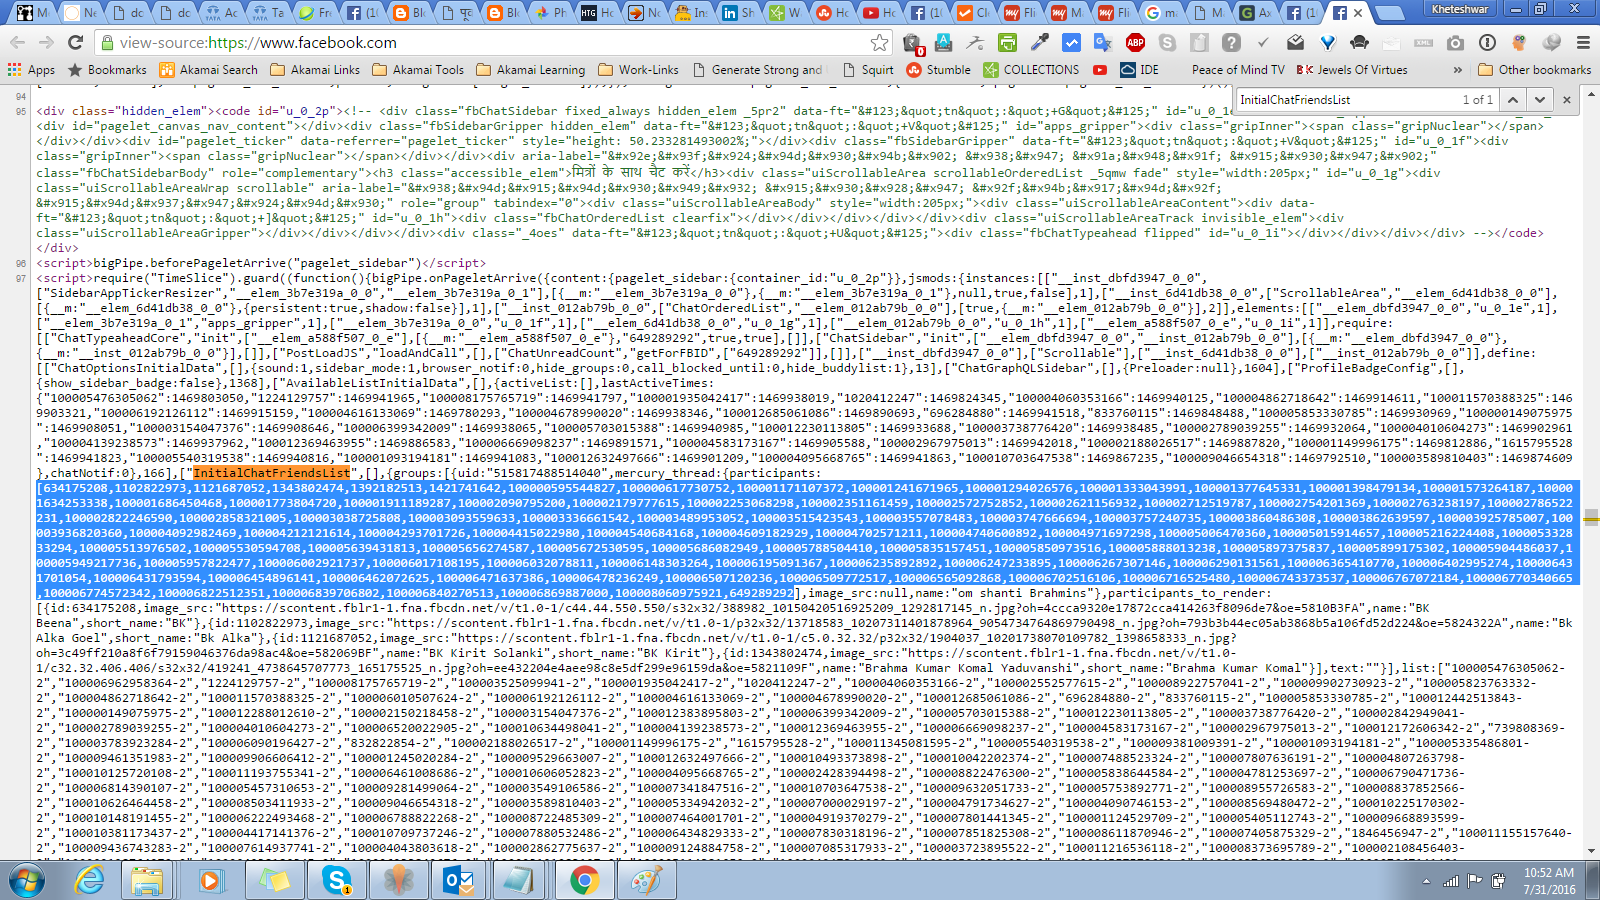
Task: Open the Apps shortcut in bookmarks bar
Action: [31, 70]
